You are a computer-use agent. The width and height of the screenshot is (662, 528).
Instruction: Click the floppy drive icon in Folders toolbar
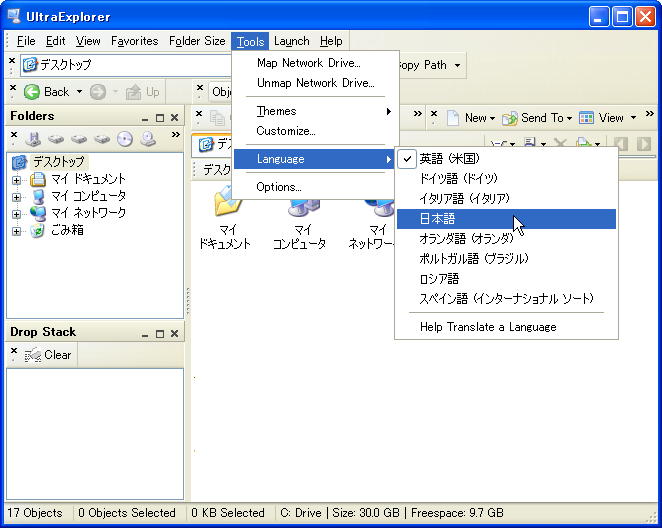pyautogui.click(x=33, y=139)
